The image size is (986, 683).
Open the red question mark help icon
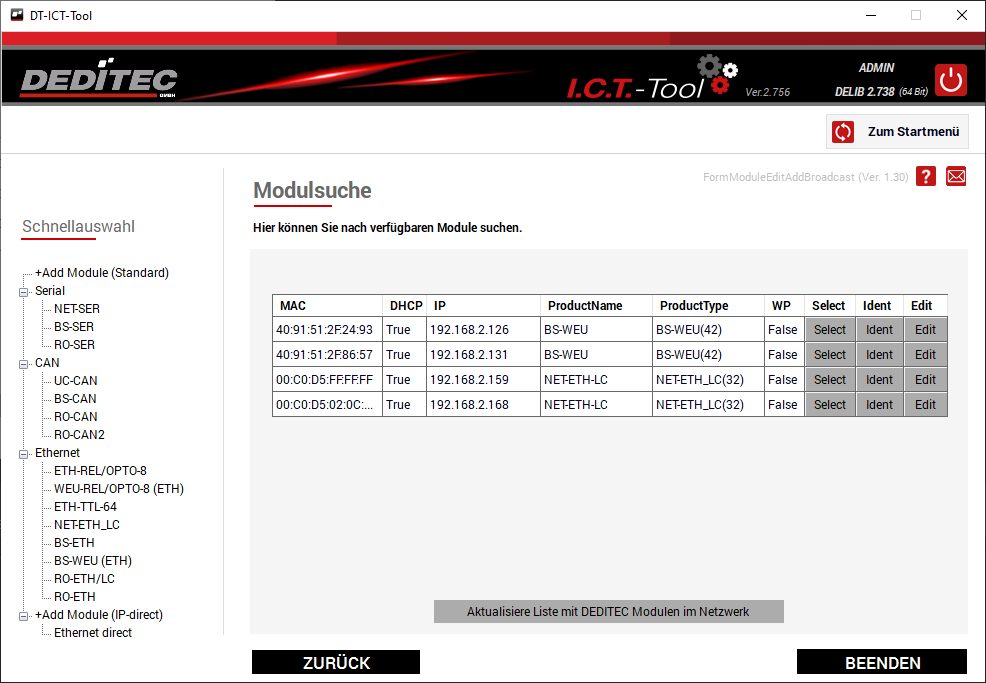pyautogui.click(x=926, y=177)
